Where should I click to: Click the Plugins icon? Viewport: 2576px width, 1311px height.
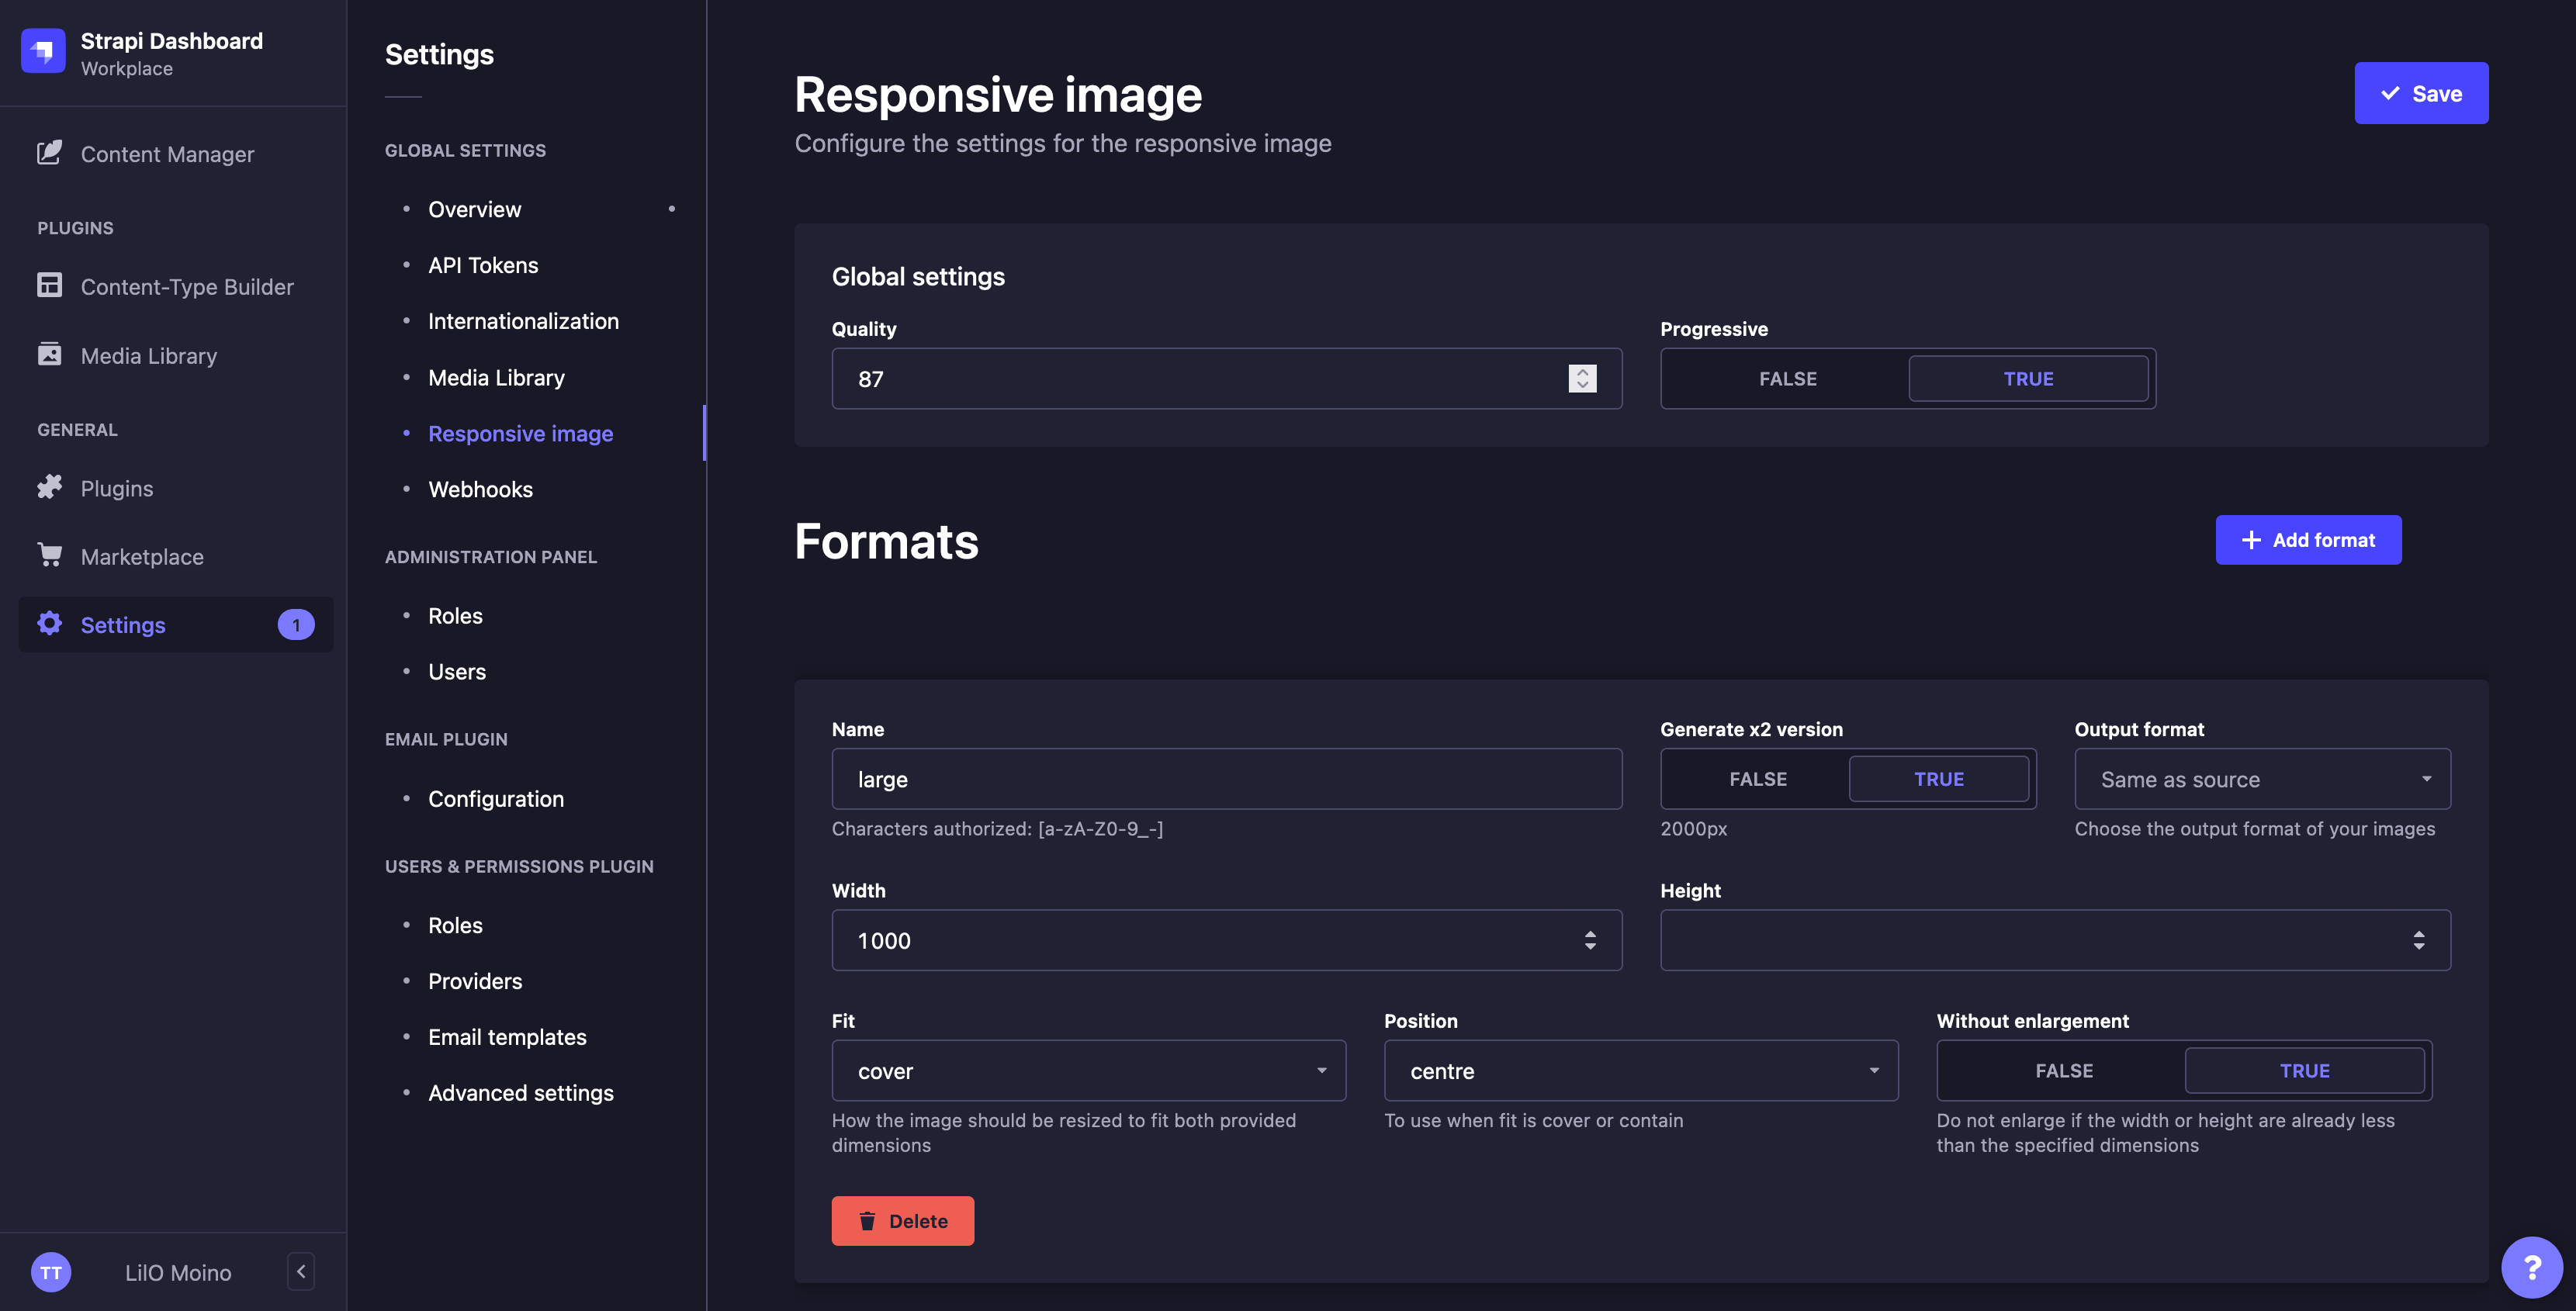(47, 488)
